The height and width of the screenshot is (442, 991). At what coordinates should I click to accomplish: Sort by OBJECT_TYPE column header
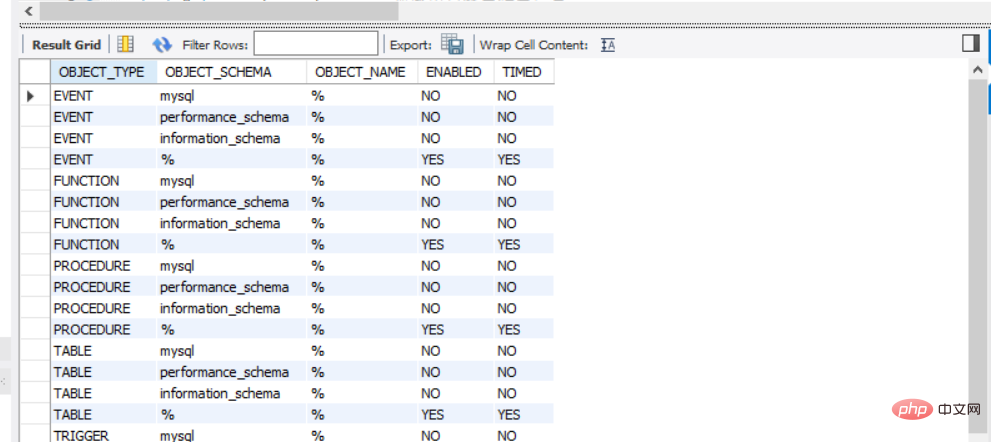coord(104,72)
